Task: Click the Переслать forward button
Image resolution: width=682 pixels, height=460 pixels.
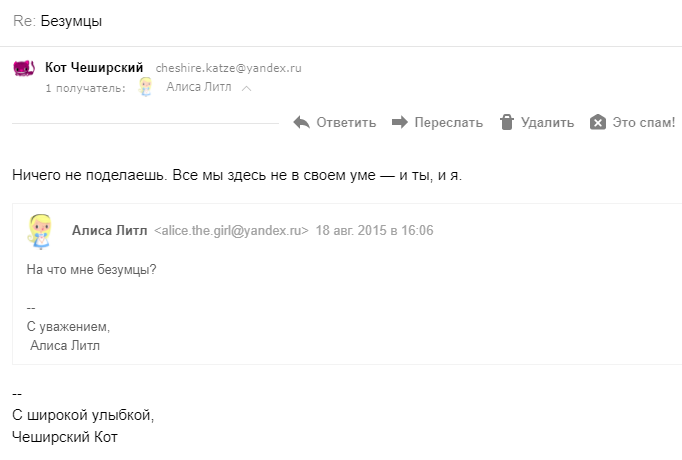Action: coord(437,123)
